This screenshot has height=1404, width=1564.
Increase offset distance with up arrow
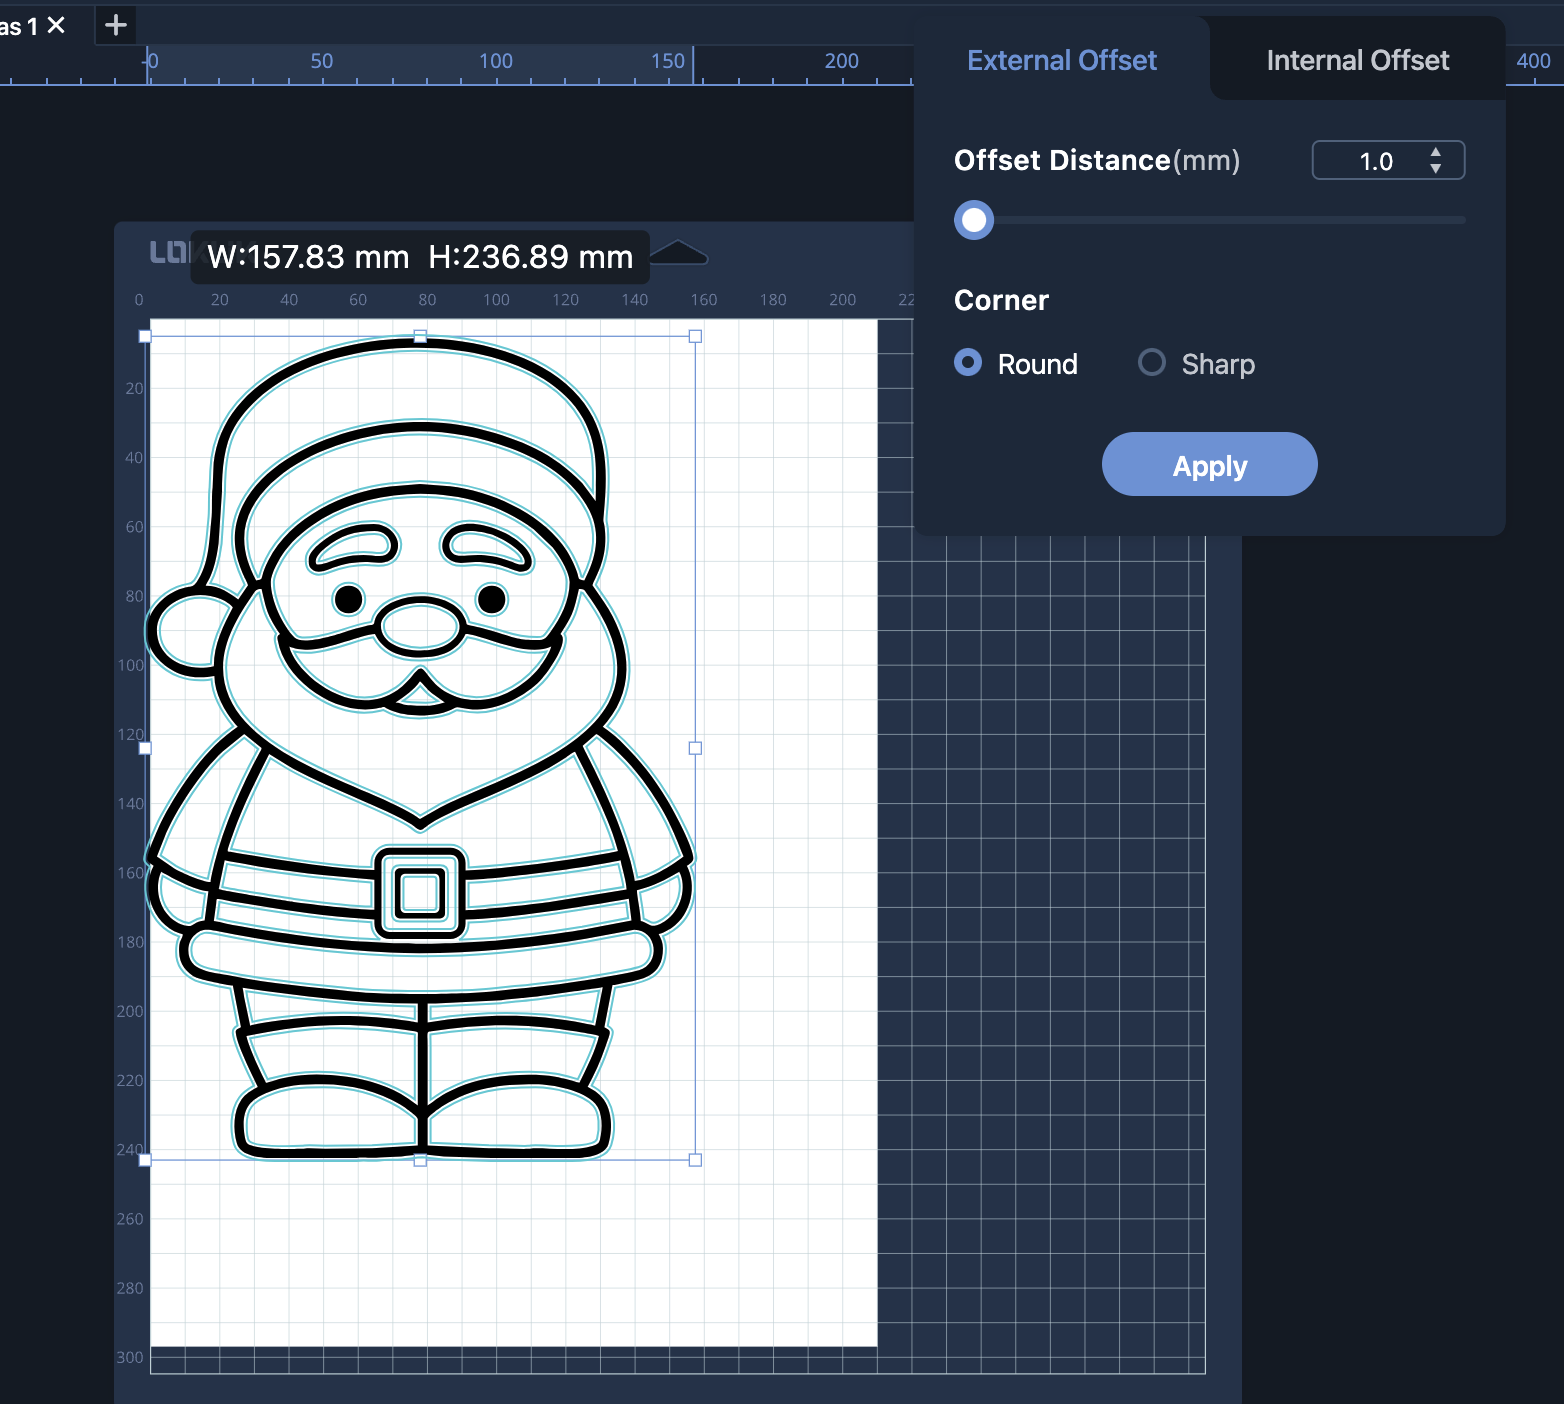tap(1436, 152)
